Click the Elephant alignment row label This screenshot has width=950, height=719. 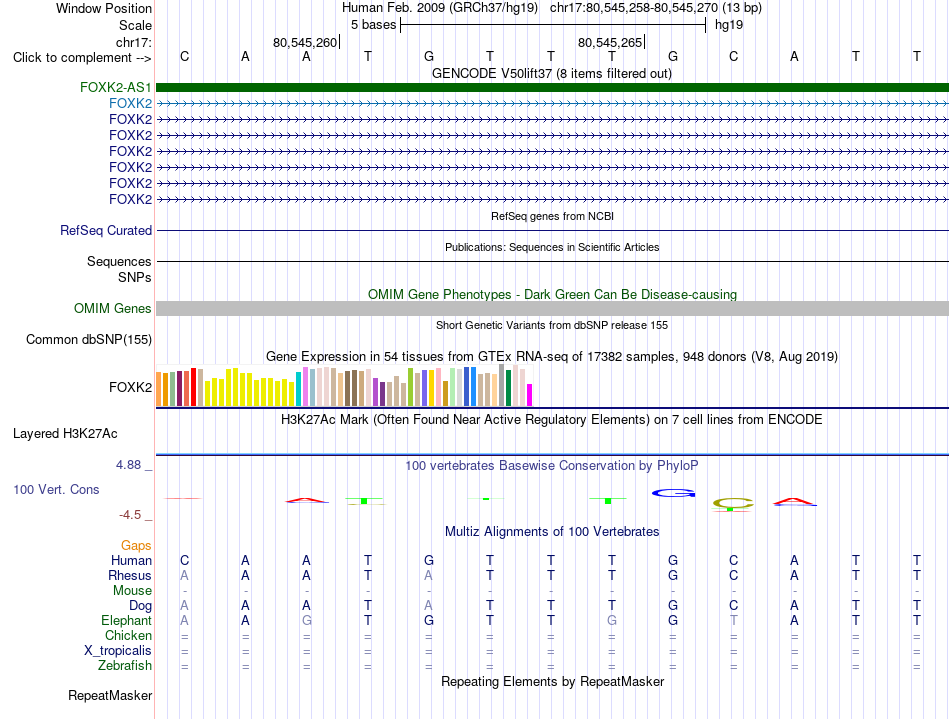click(x=126, y=620)
